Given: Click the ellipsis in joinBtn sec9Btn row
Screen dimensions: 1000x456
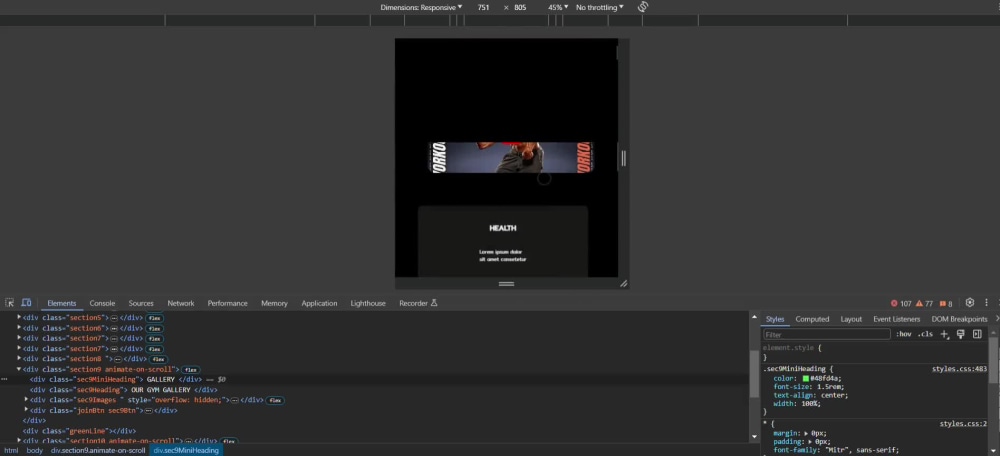Looking at the screenshot, I should click(151, 411).
